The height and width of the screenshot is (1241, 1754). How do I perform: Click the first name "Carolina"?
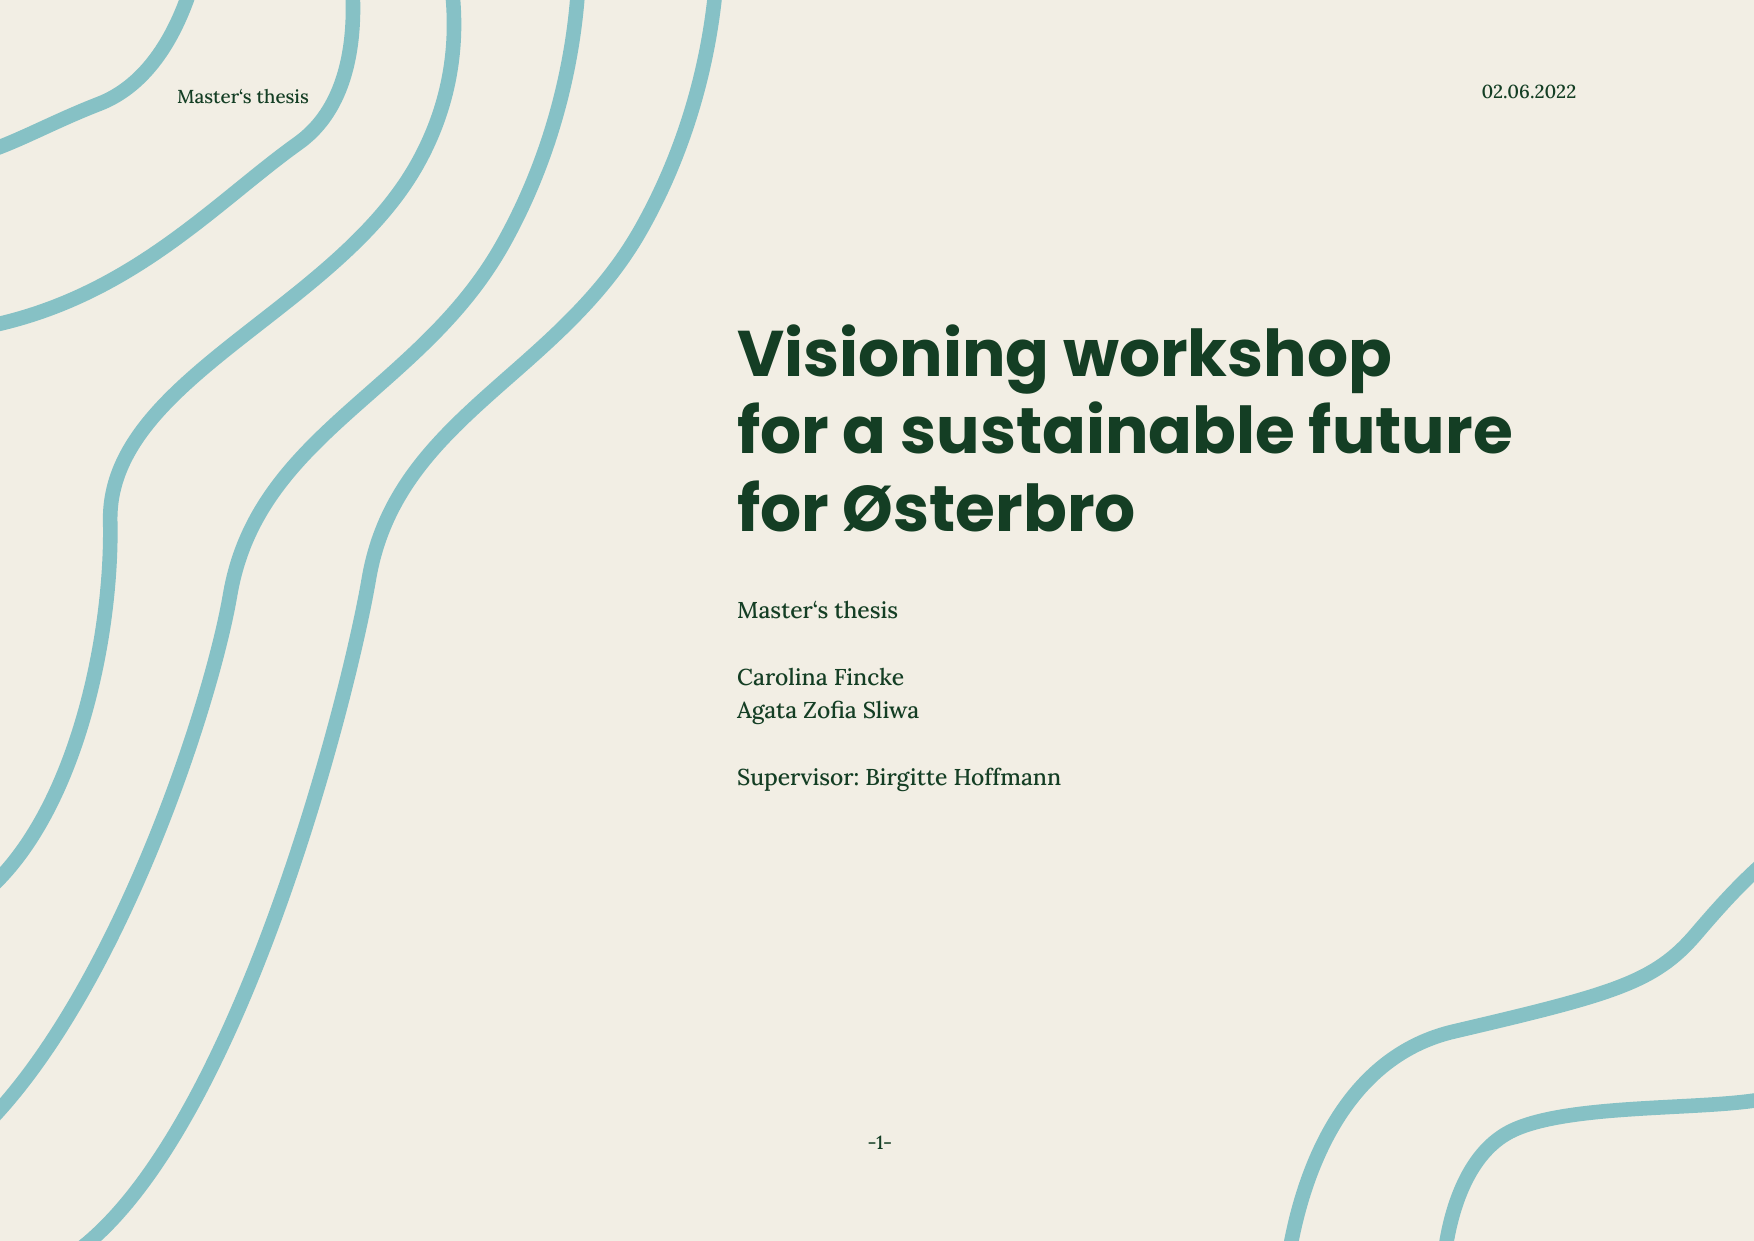point(782,678)
